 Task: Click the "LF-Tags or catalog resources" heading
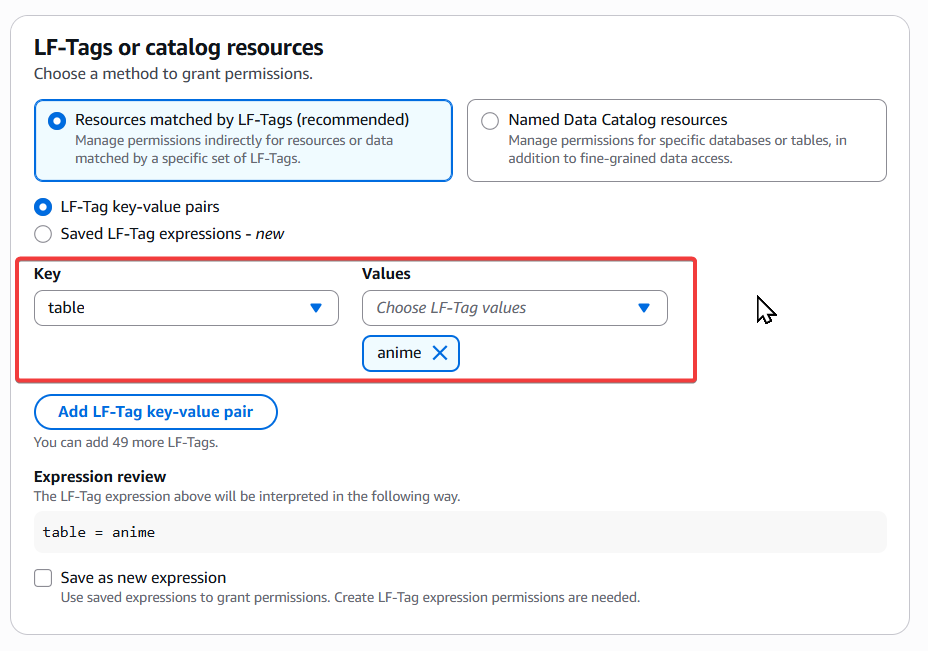(x=179, y=47)
